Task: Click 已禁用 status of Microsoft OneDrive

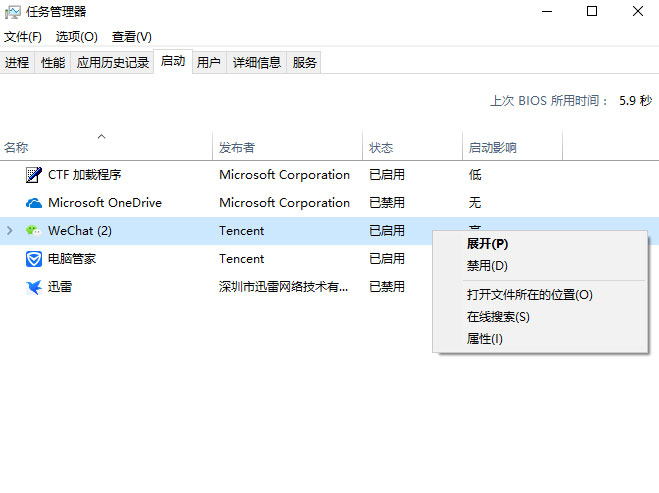Action: tap(387, 203)
